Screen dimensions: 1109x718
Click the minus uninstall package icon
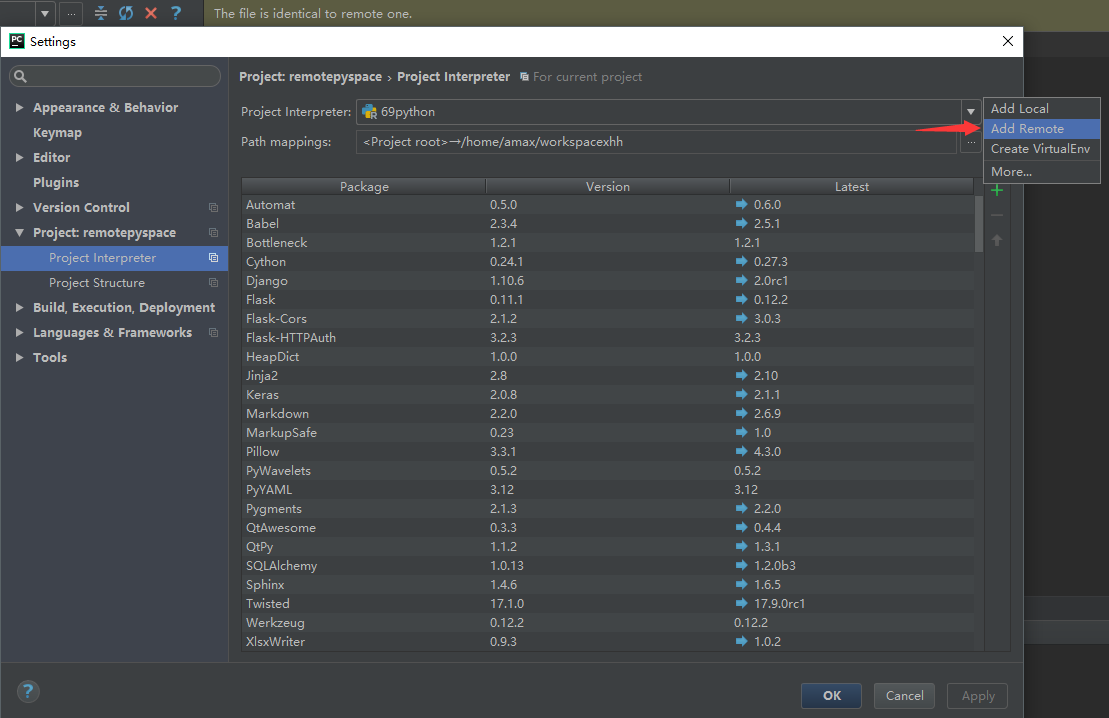(997, 215)
